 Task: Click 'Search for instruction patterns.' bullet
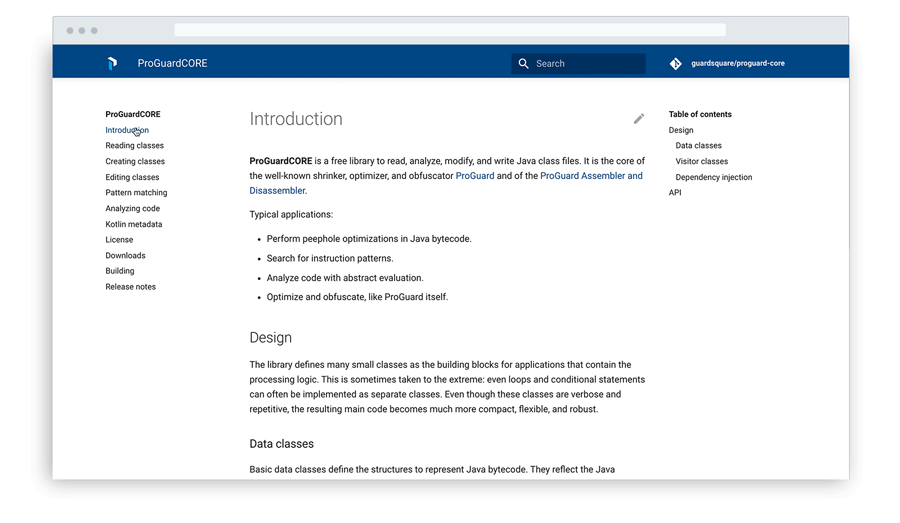click(330, 258)
